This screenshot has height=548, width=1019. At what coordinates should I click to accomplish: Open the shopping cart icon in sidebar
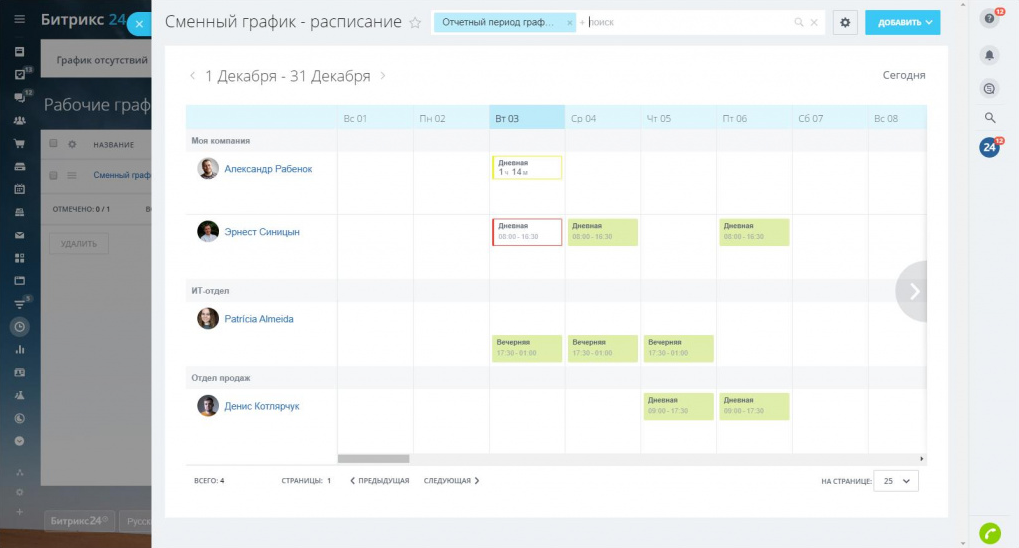tap(19, 144)
